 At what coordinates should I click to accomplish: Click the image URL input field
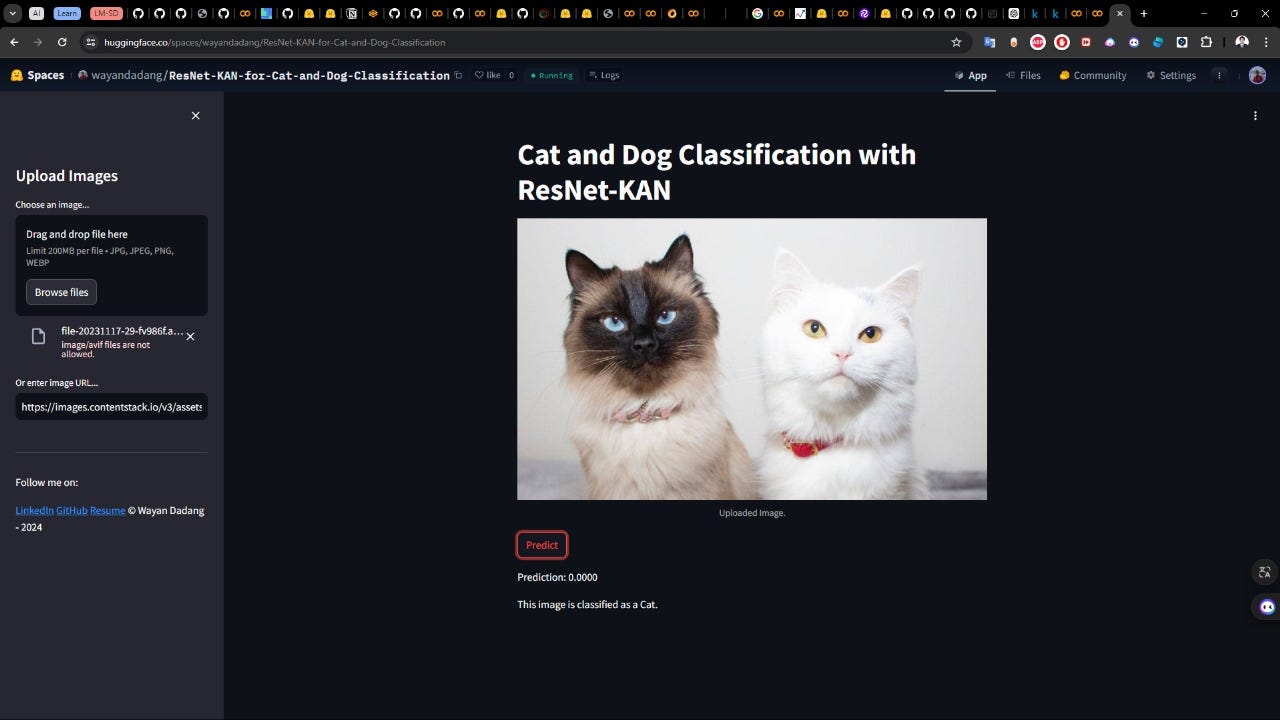click(x=111, y=407)
